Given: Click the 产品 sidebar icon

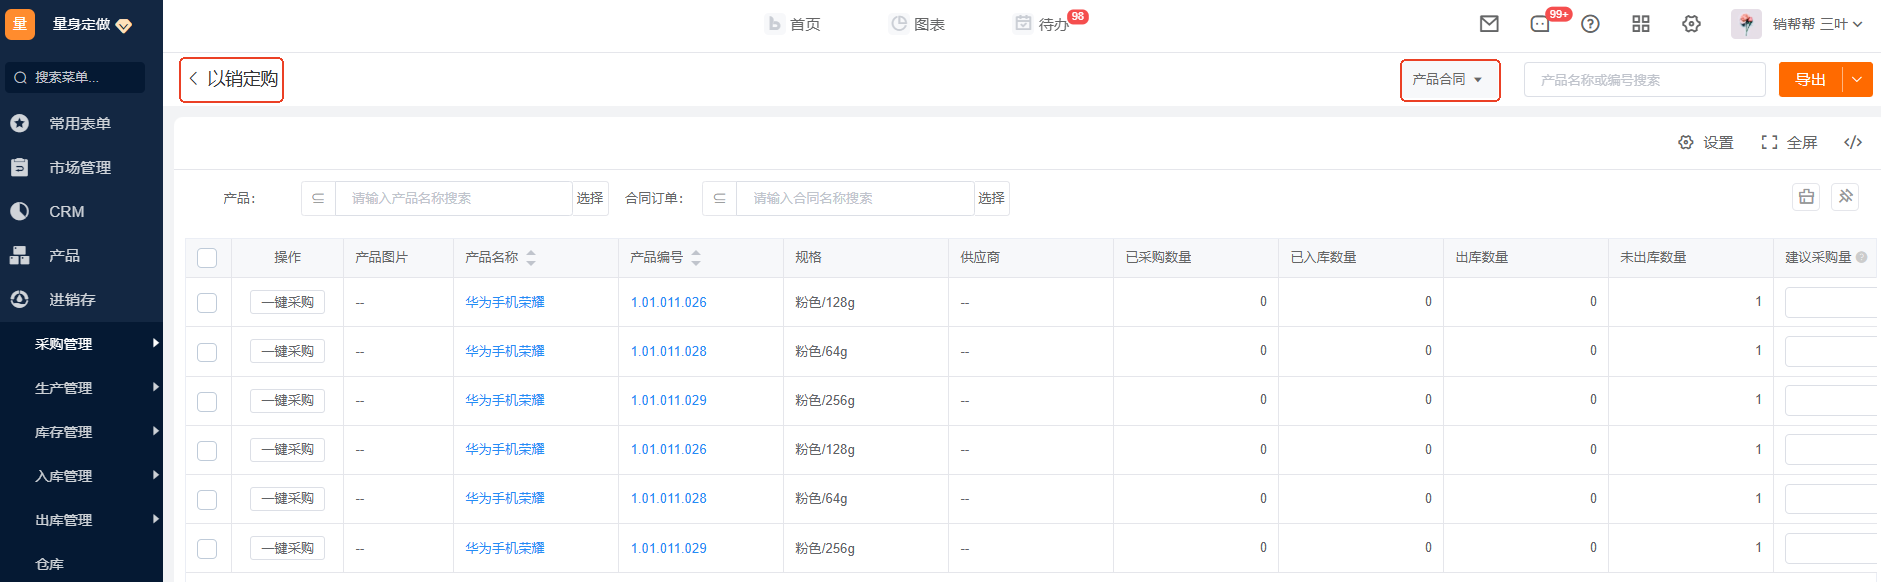Looking at the screenshot, I should click(19, 255).
